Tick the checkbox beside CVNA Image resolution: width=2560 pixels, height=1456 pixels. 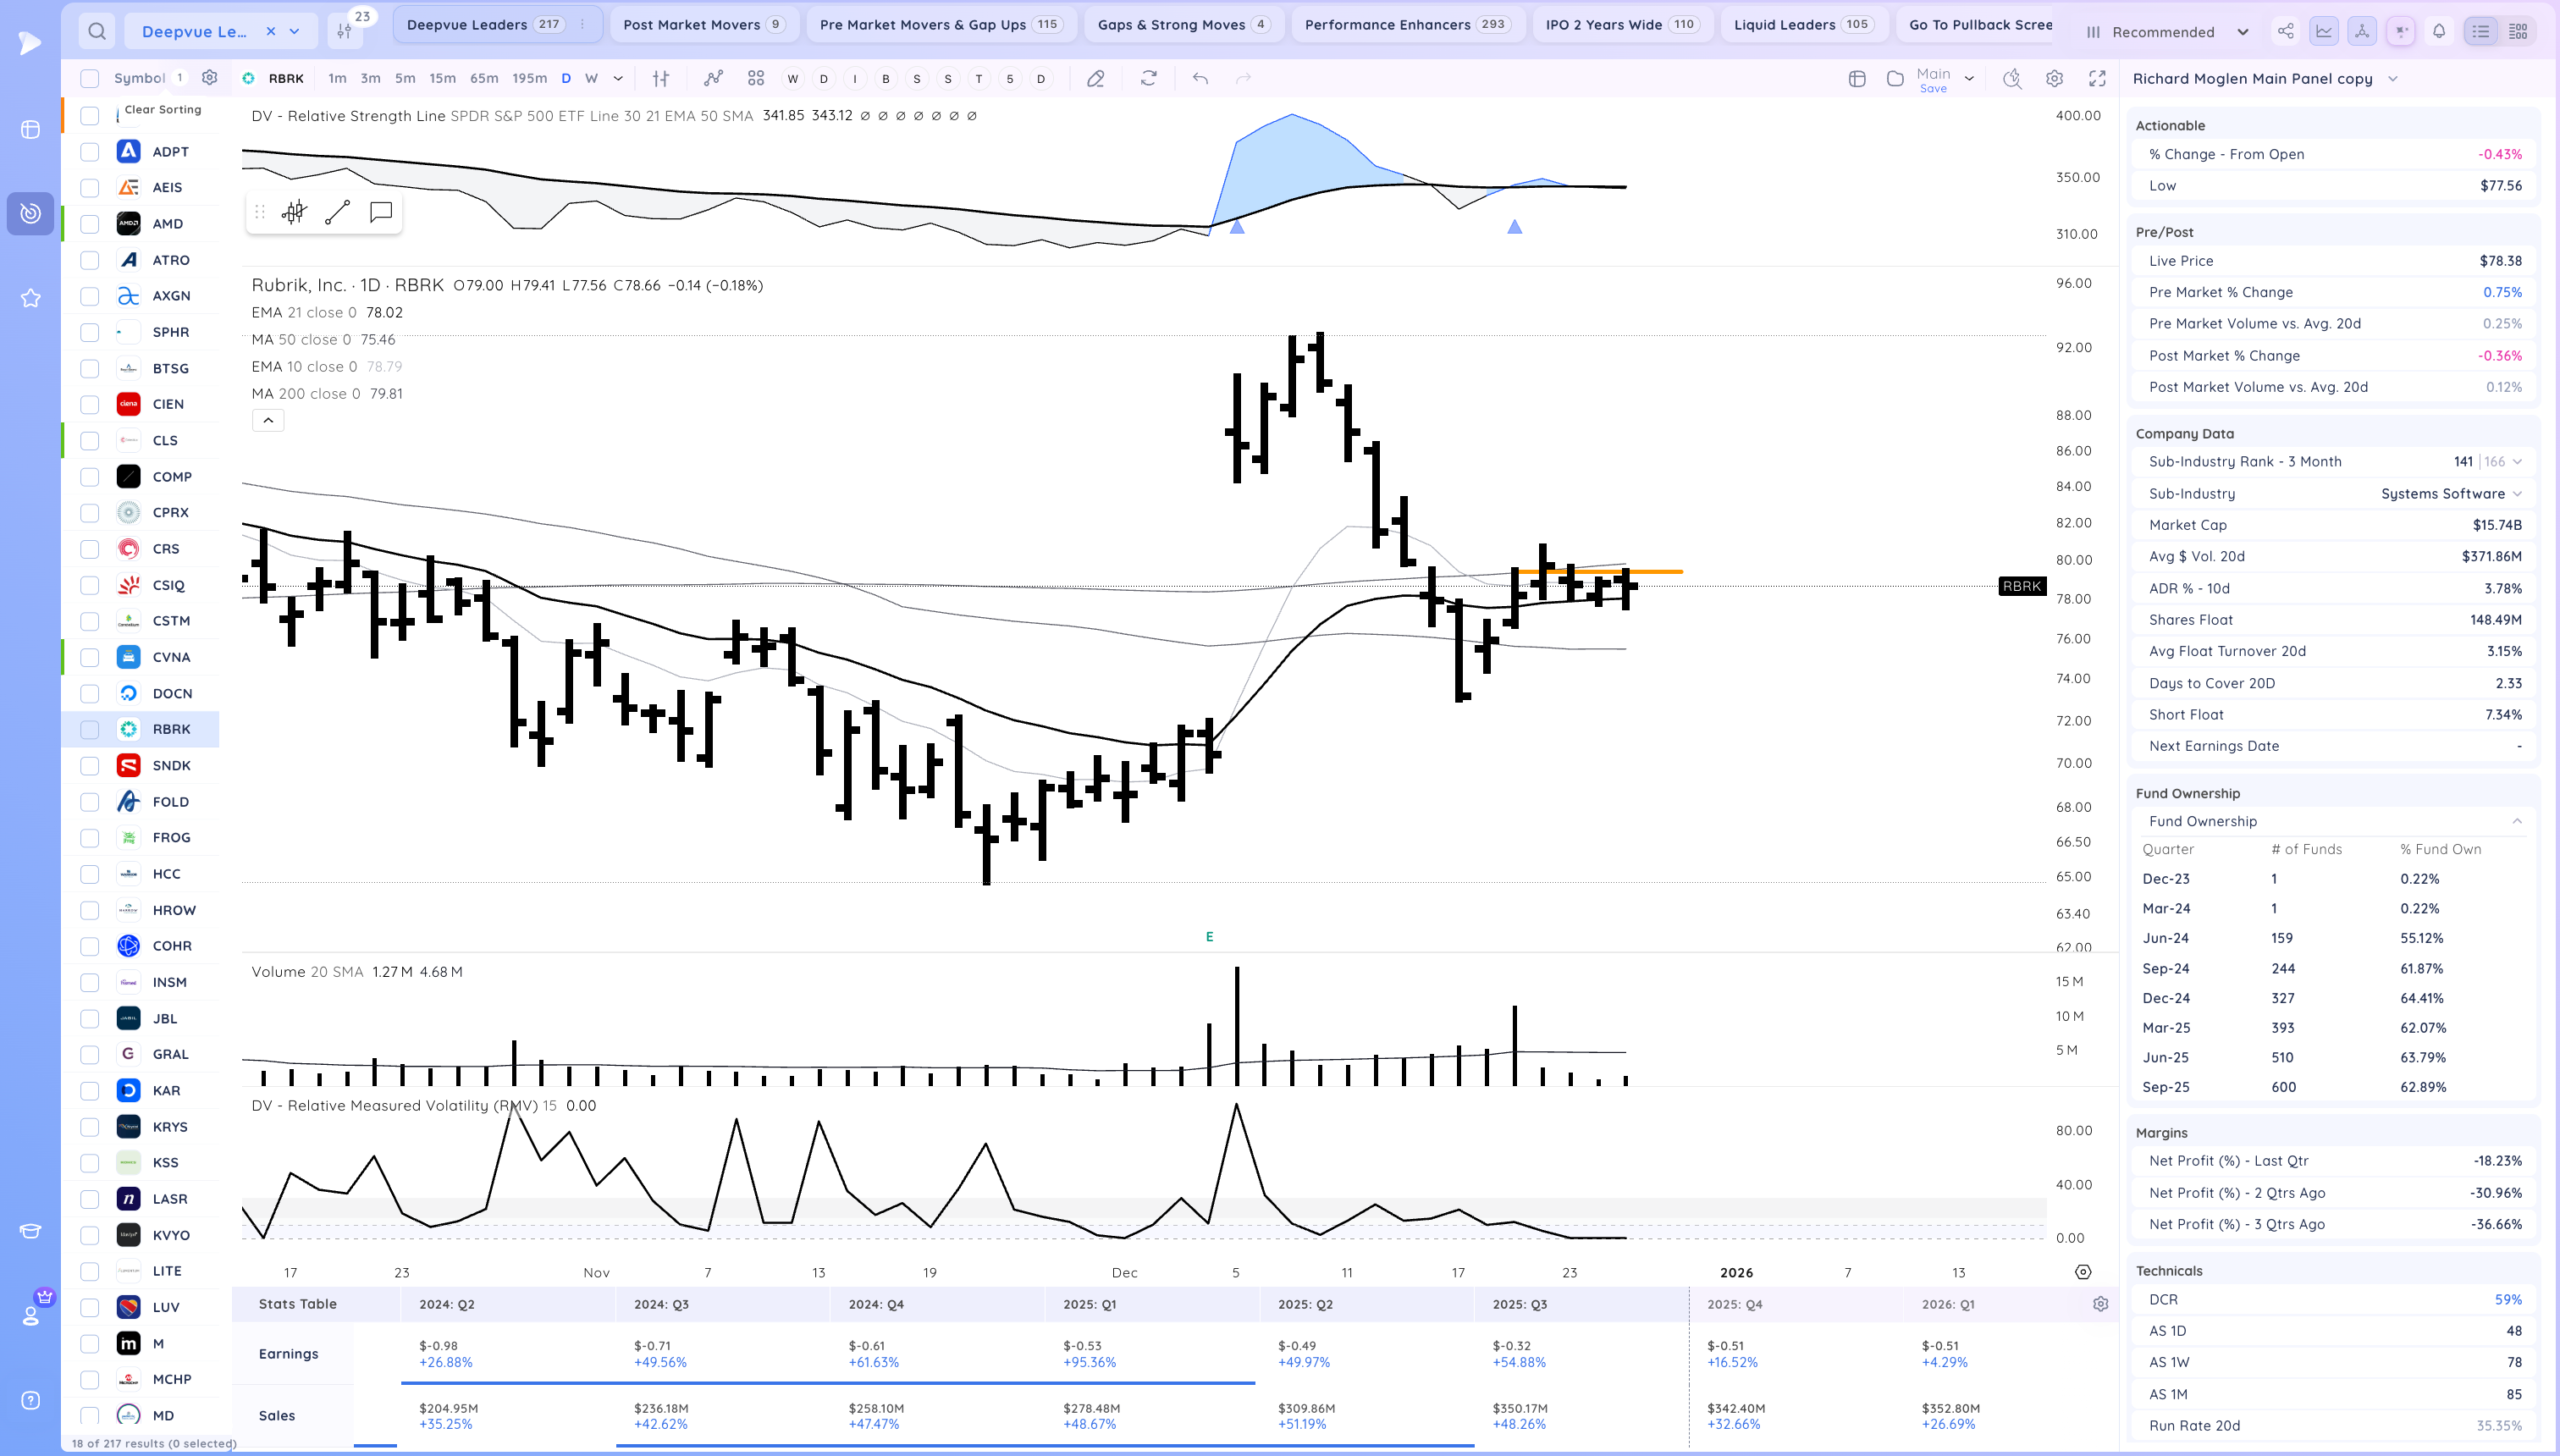pos(90,657)
